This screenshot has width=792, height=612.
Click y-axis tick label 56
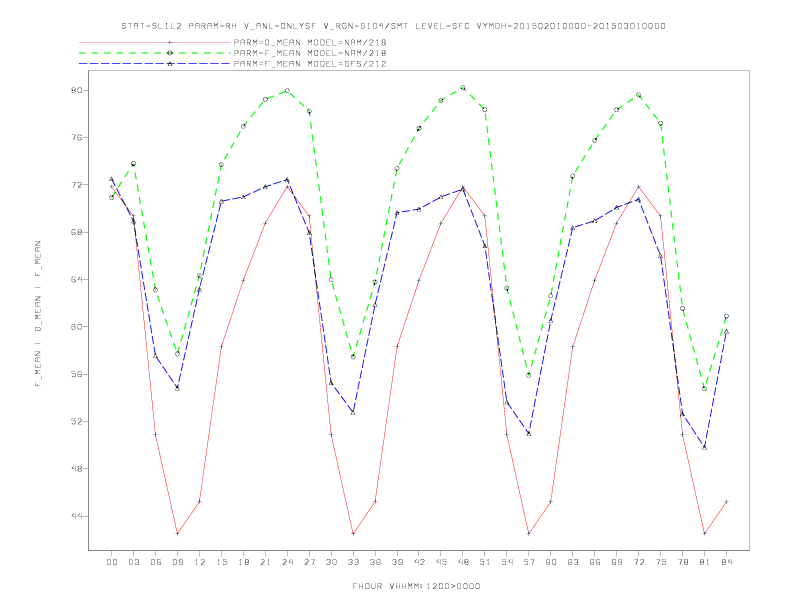78,374
